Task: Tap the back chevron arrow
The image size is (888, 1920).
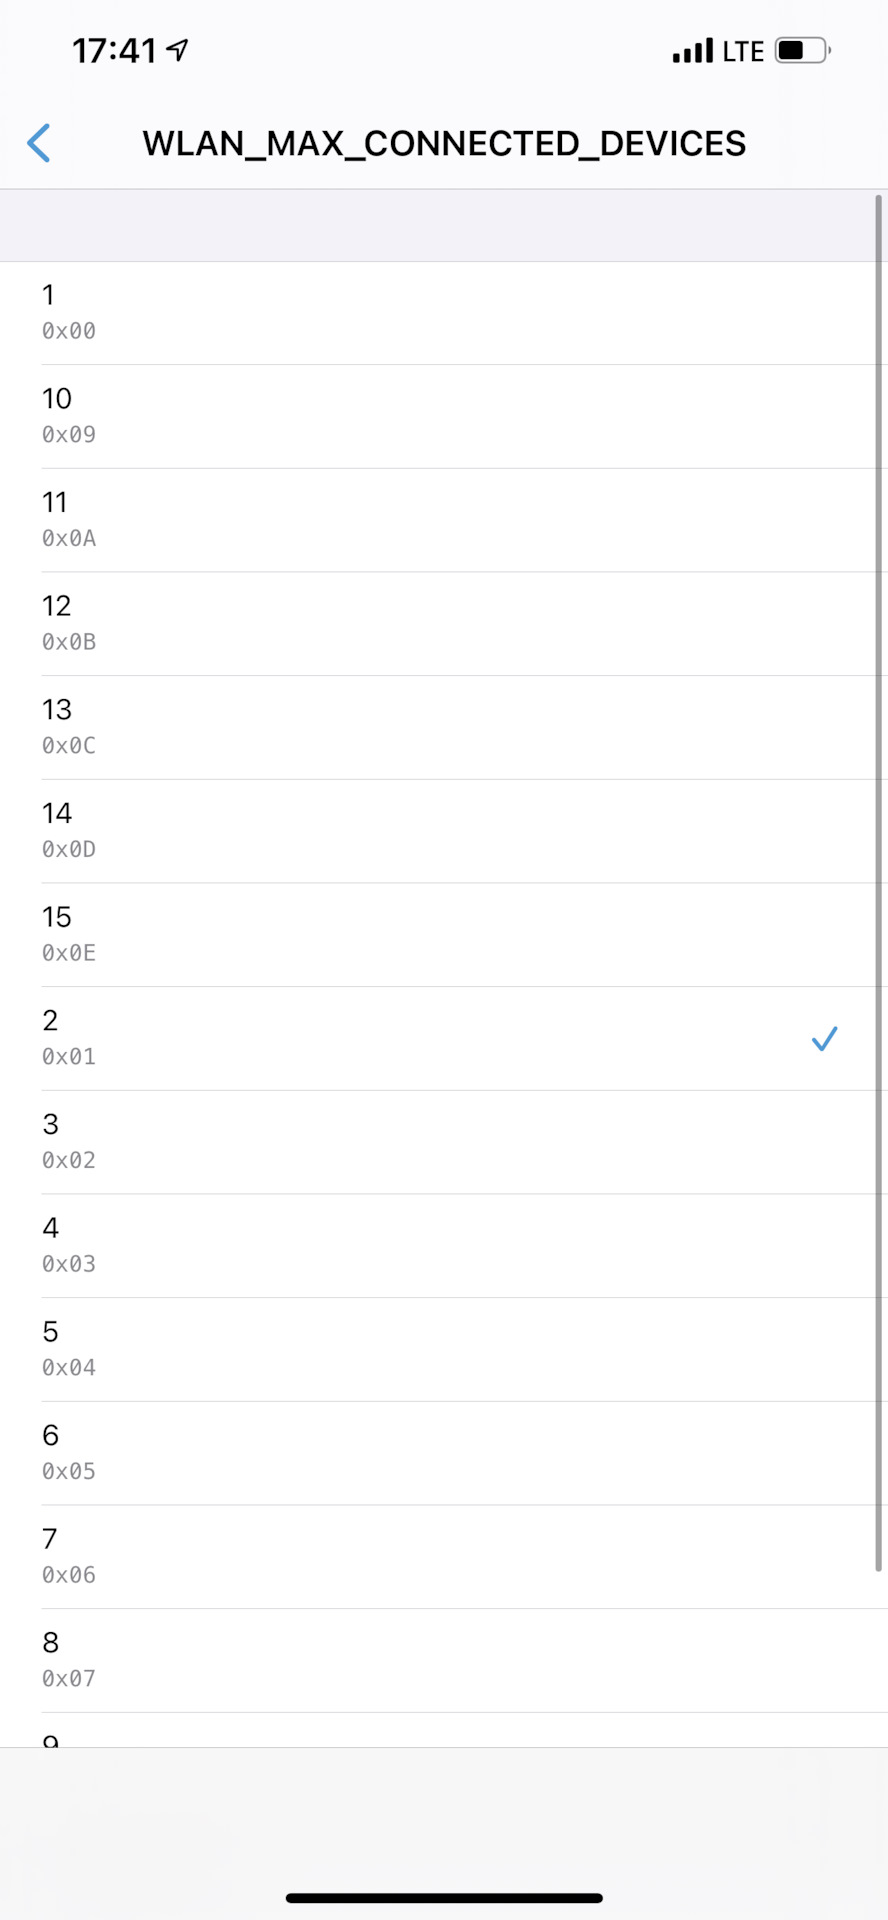Action: coord(39,143)
